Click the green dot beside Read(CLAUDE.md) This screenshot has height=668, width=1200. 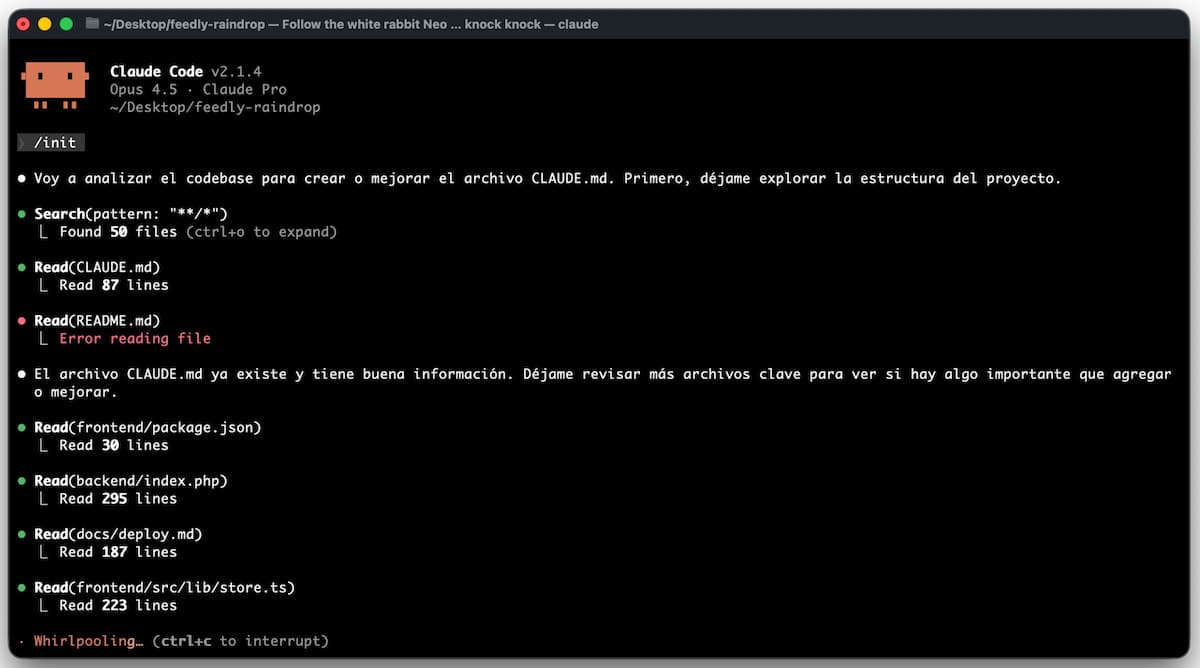coord(22,267)
